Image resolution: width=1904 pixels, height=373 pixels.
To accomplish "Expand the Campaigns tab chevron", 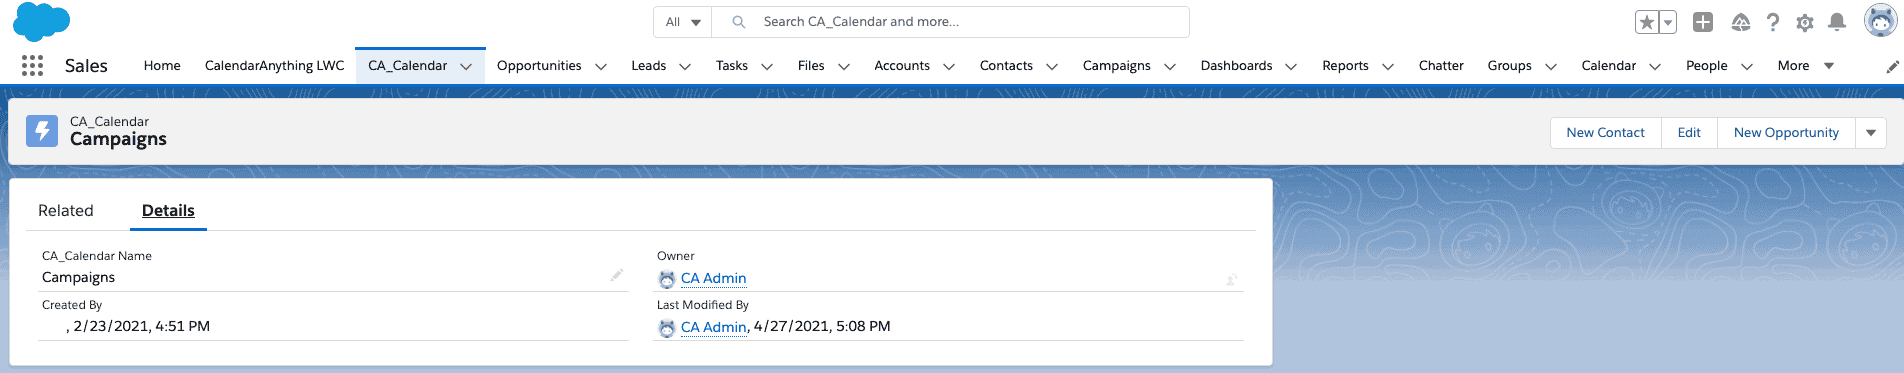I will pyautogui.click(x=1170, y=67).
